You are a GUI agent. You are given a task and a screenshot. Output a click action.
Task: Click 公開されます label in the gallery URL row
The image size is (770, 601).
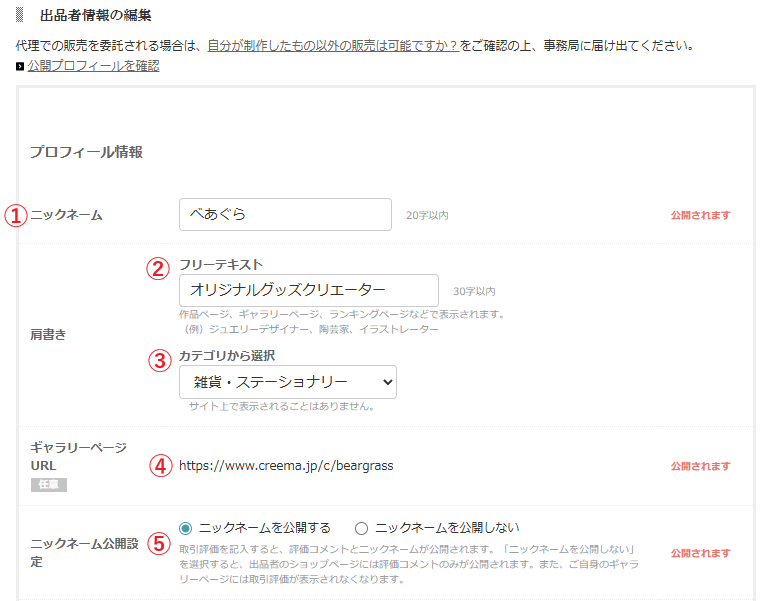click(700, 466)
